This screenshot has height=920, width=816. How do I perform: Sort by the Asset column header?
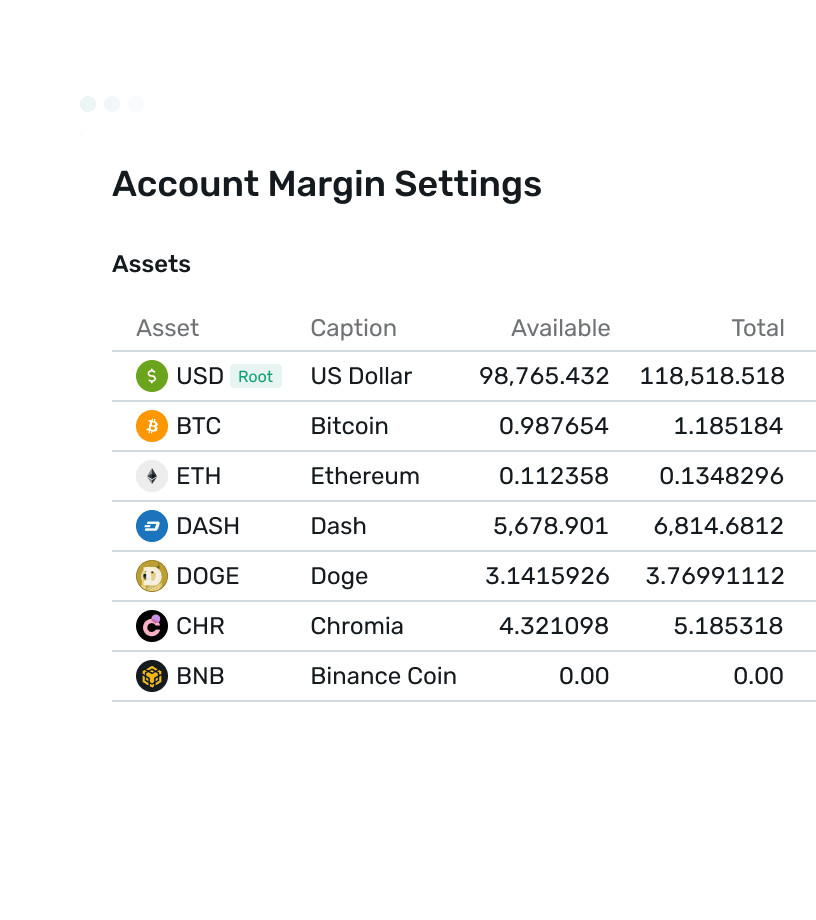pyautogui.click(x=167, y=328)
